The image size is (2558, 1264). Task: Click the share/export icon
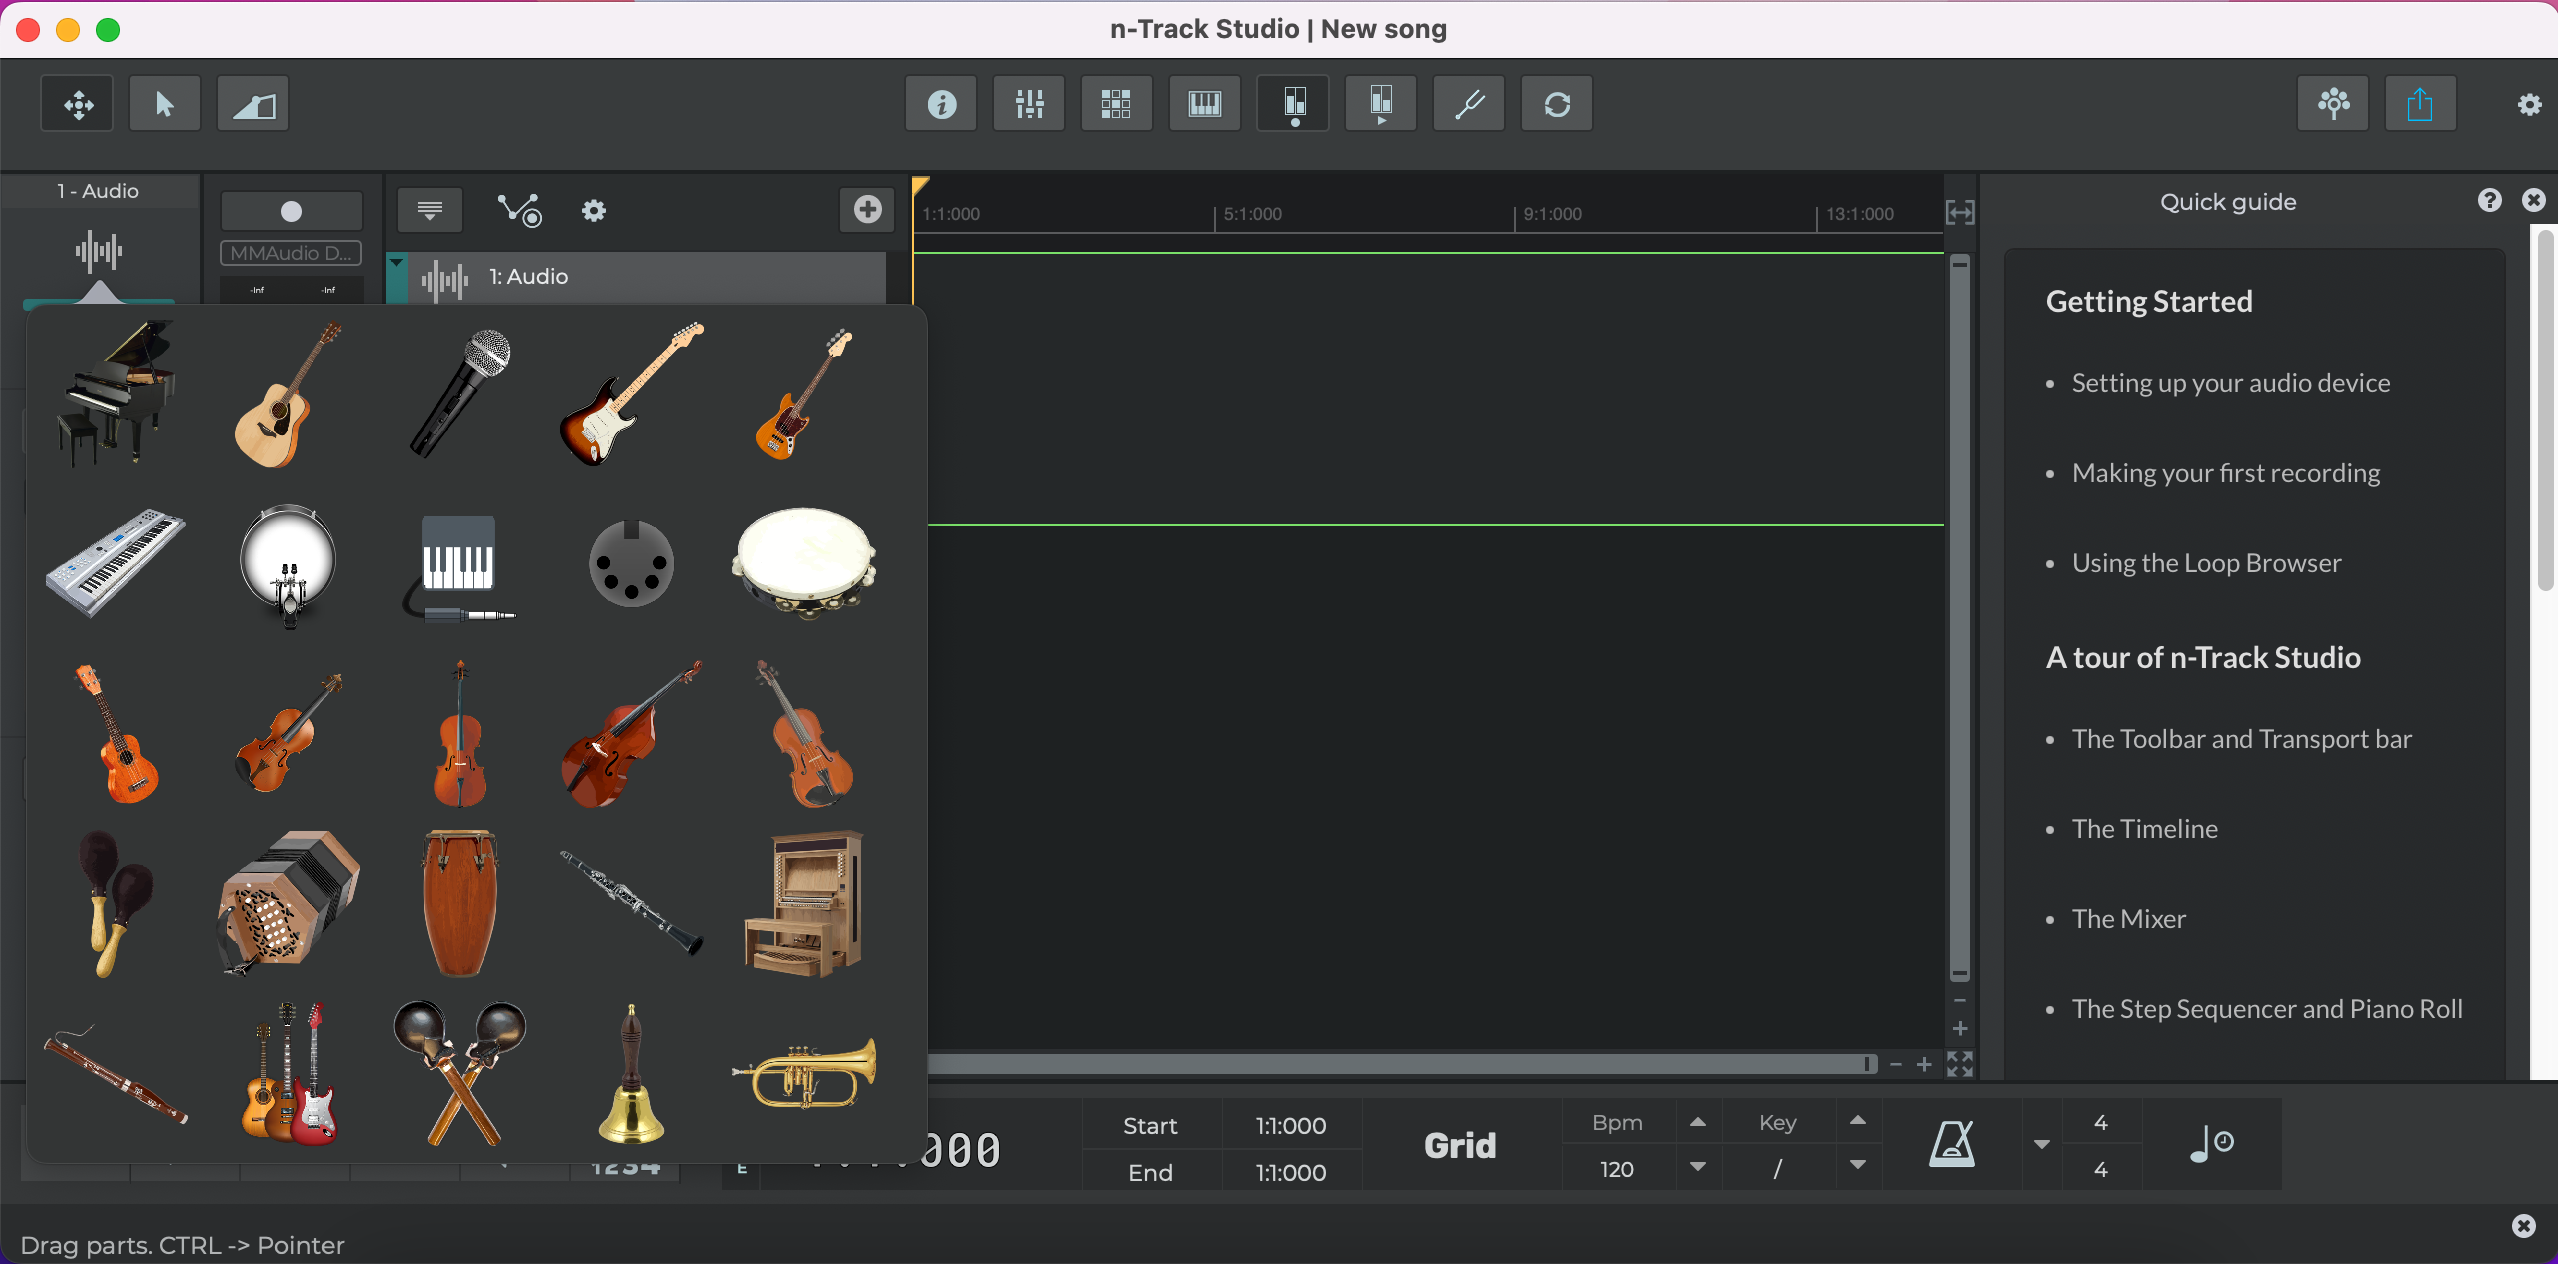(2420, 104)
